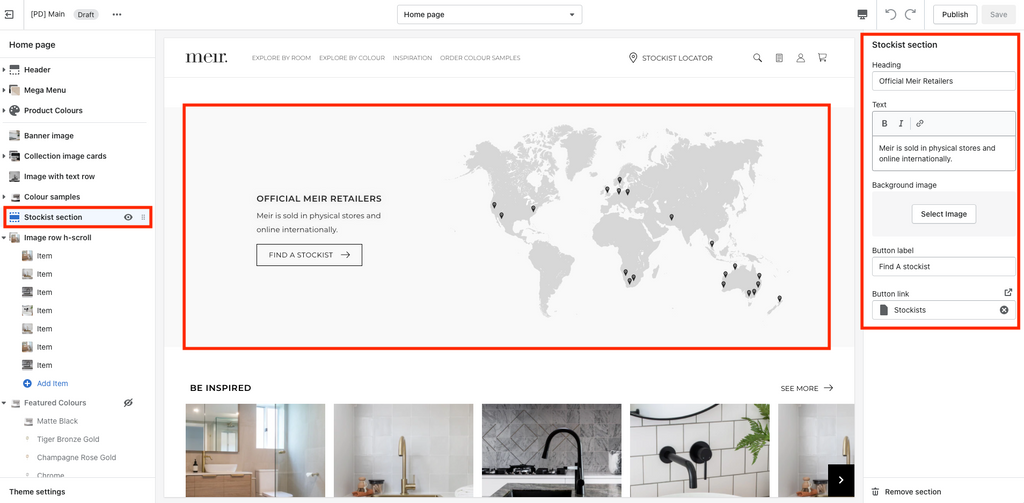1024x503 pixels.
Task: Apply bold formatting in the Text editor
Action: (885, 123)
